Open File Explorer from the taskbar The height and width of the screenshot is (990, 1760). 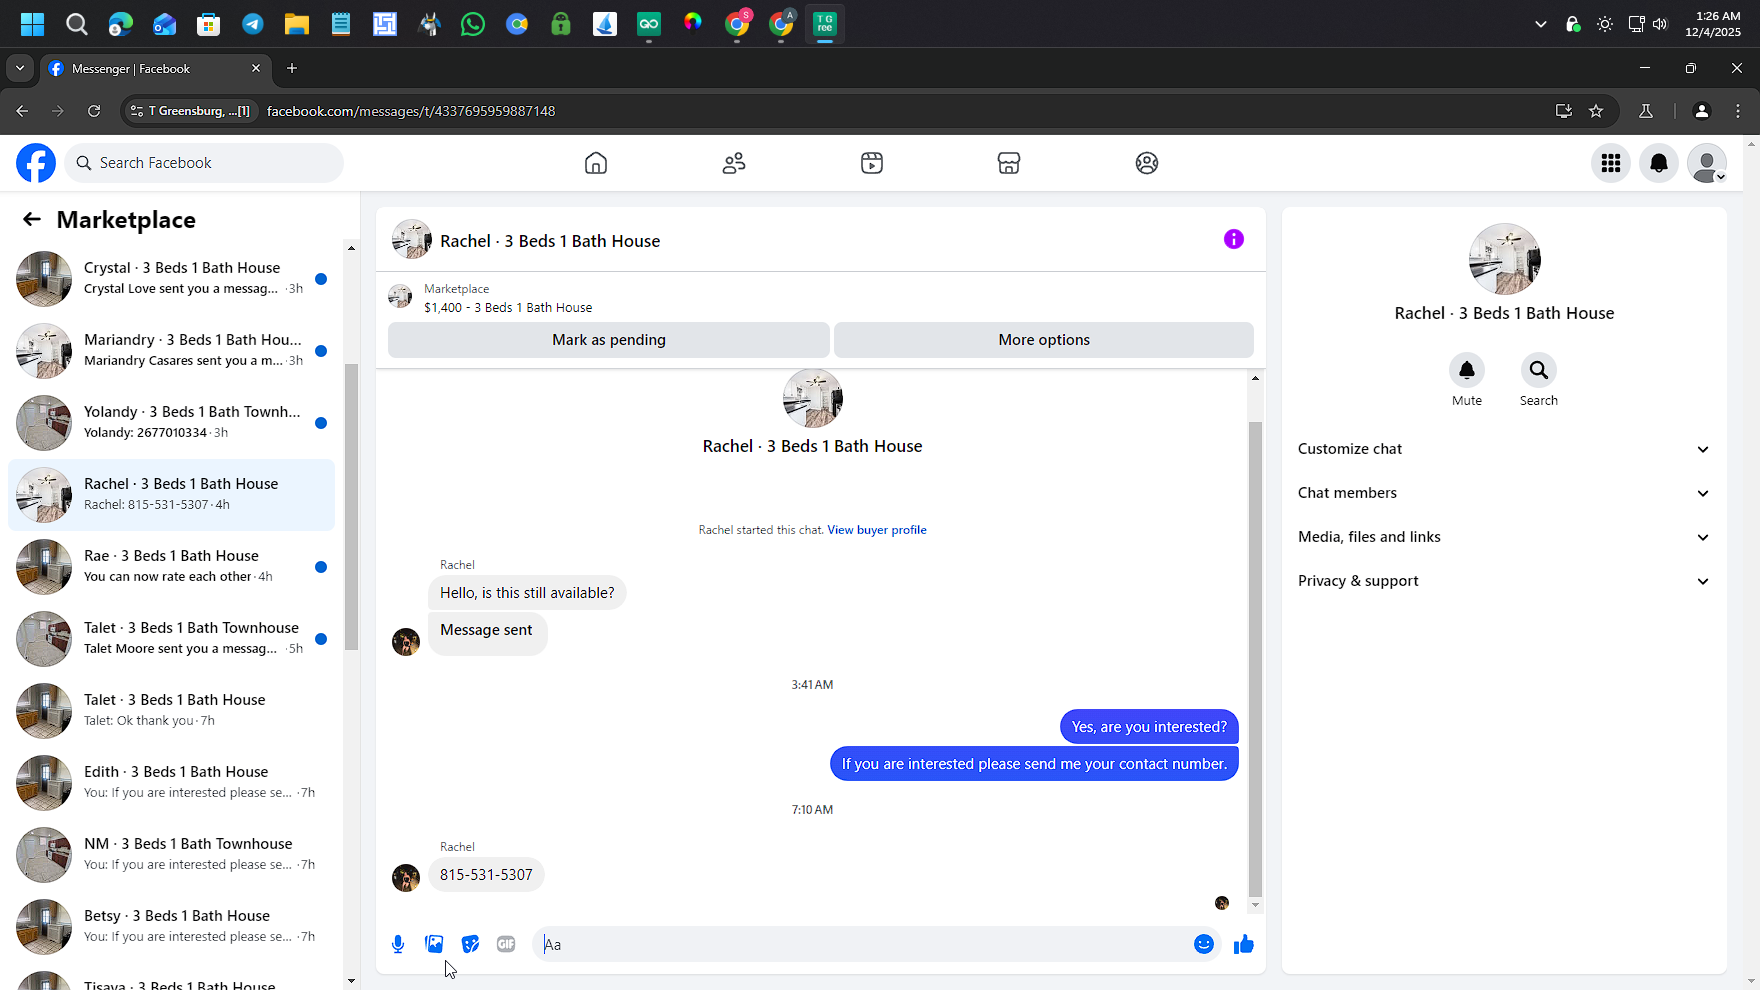coord(297,24)
